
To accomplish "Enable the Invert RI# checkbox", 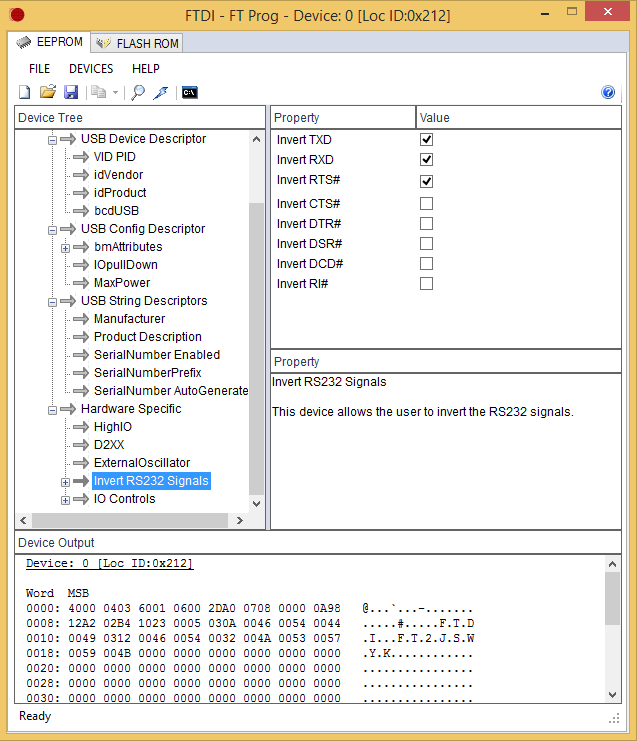I will point(426,284).
